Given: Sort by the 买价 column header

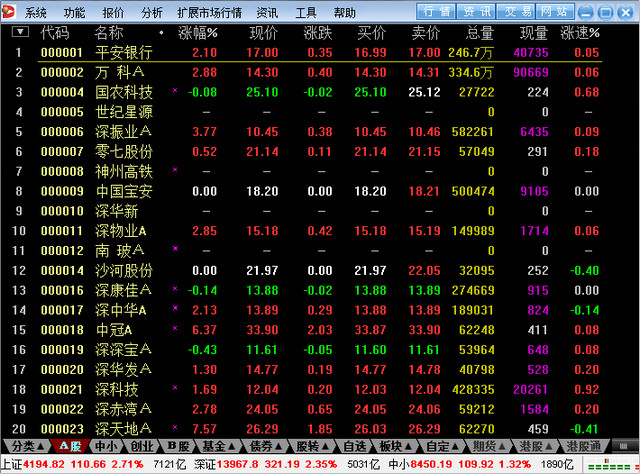Looking at the screenshot, I should click(371, 33).
